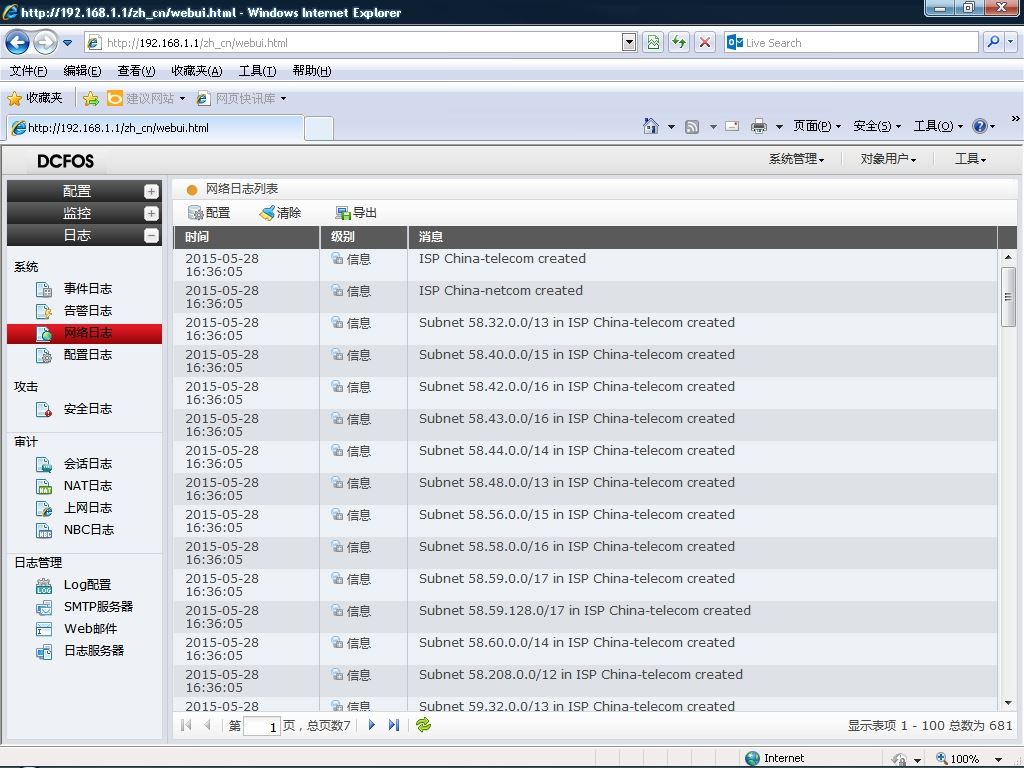Click the 时间 column header

(246, 237)
